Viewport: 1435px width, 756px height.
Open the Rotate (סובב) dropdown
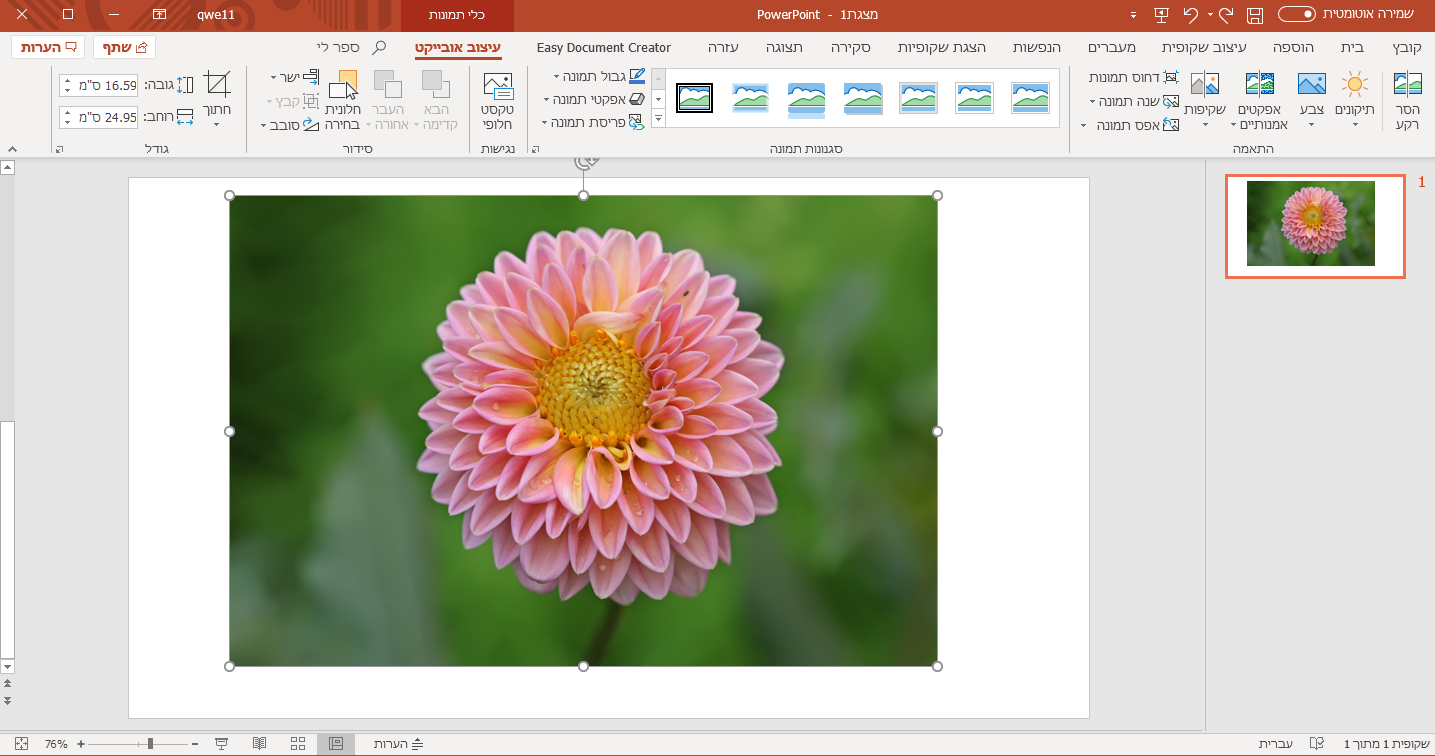(290, 125)
